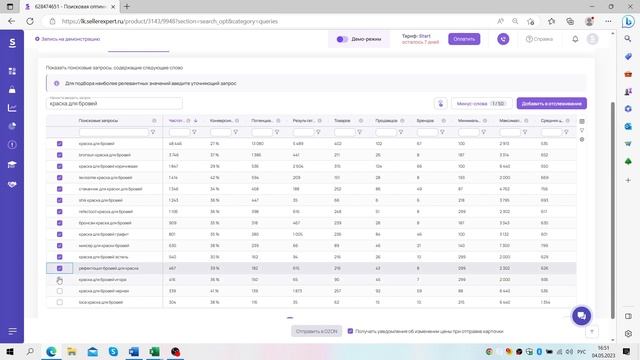The image size is (640, 360).
Task: Open filter funnel for Частотность column
Action: (194, 132)
